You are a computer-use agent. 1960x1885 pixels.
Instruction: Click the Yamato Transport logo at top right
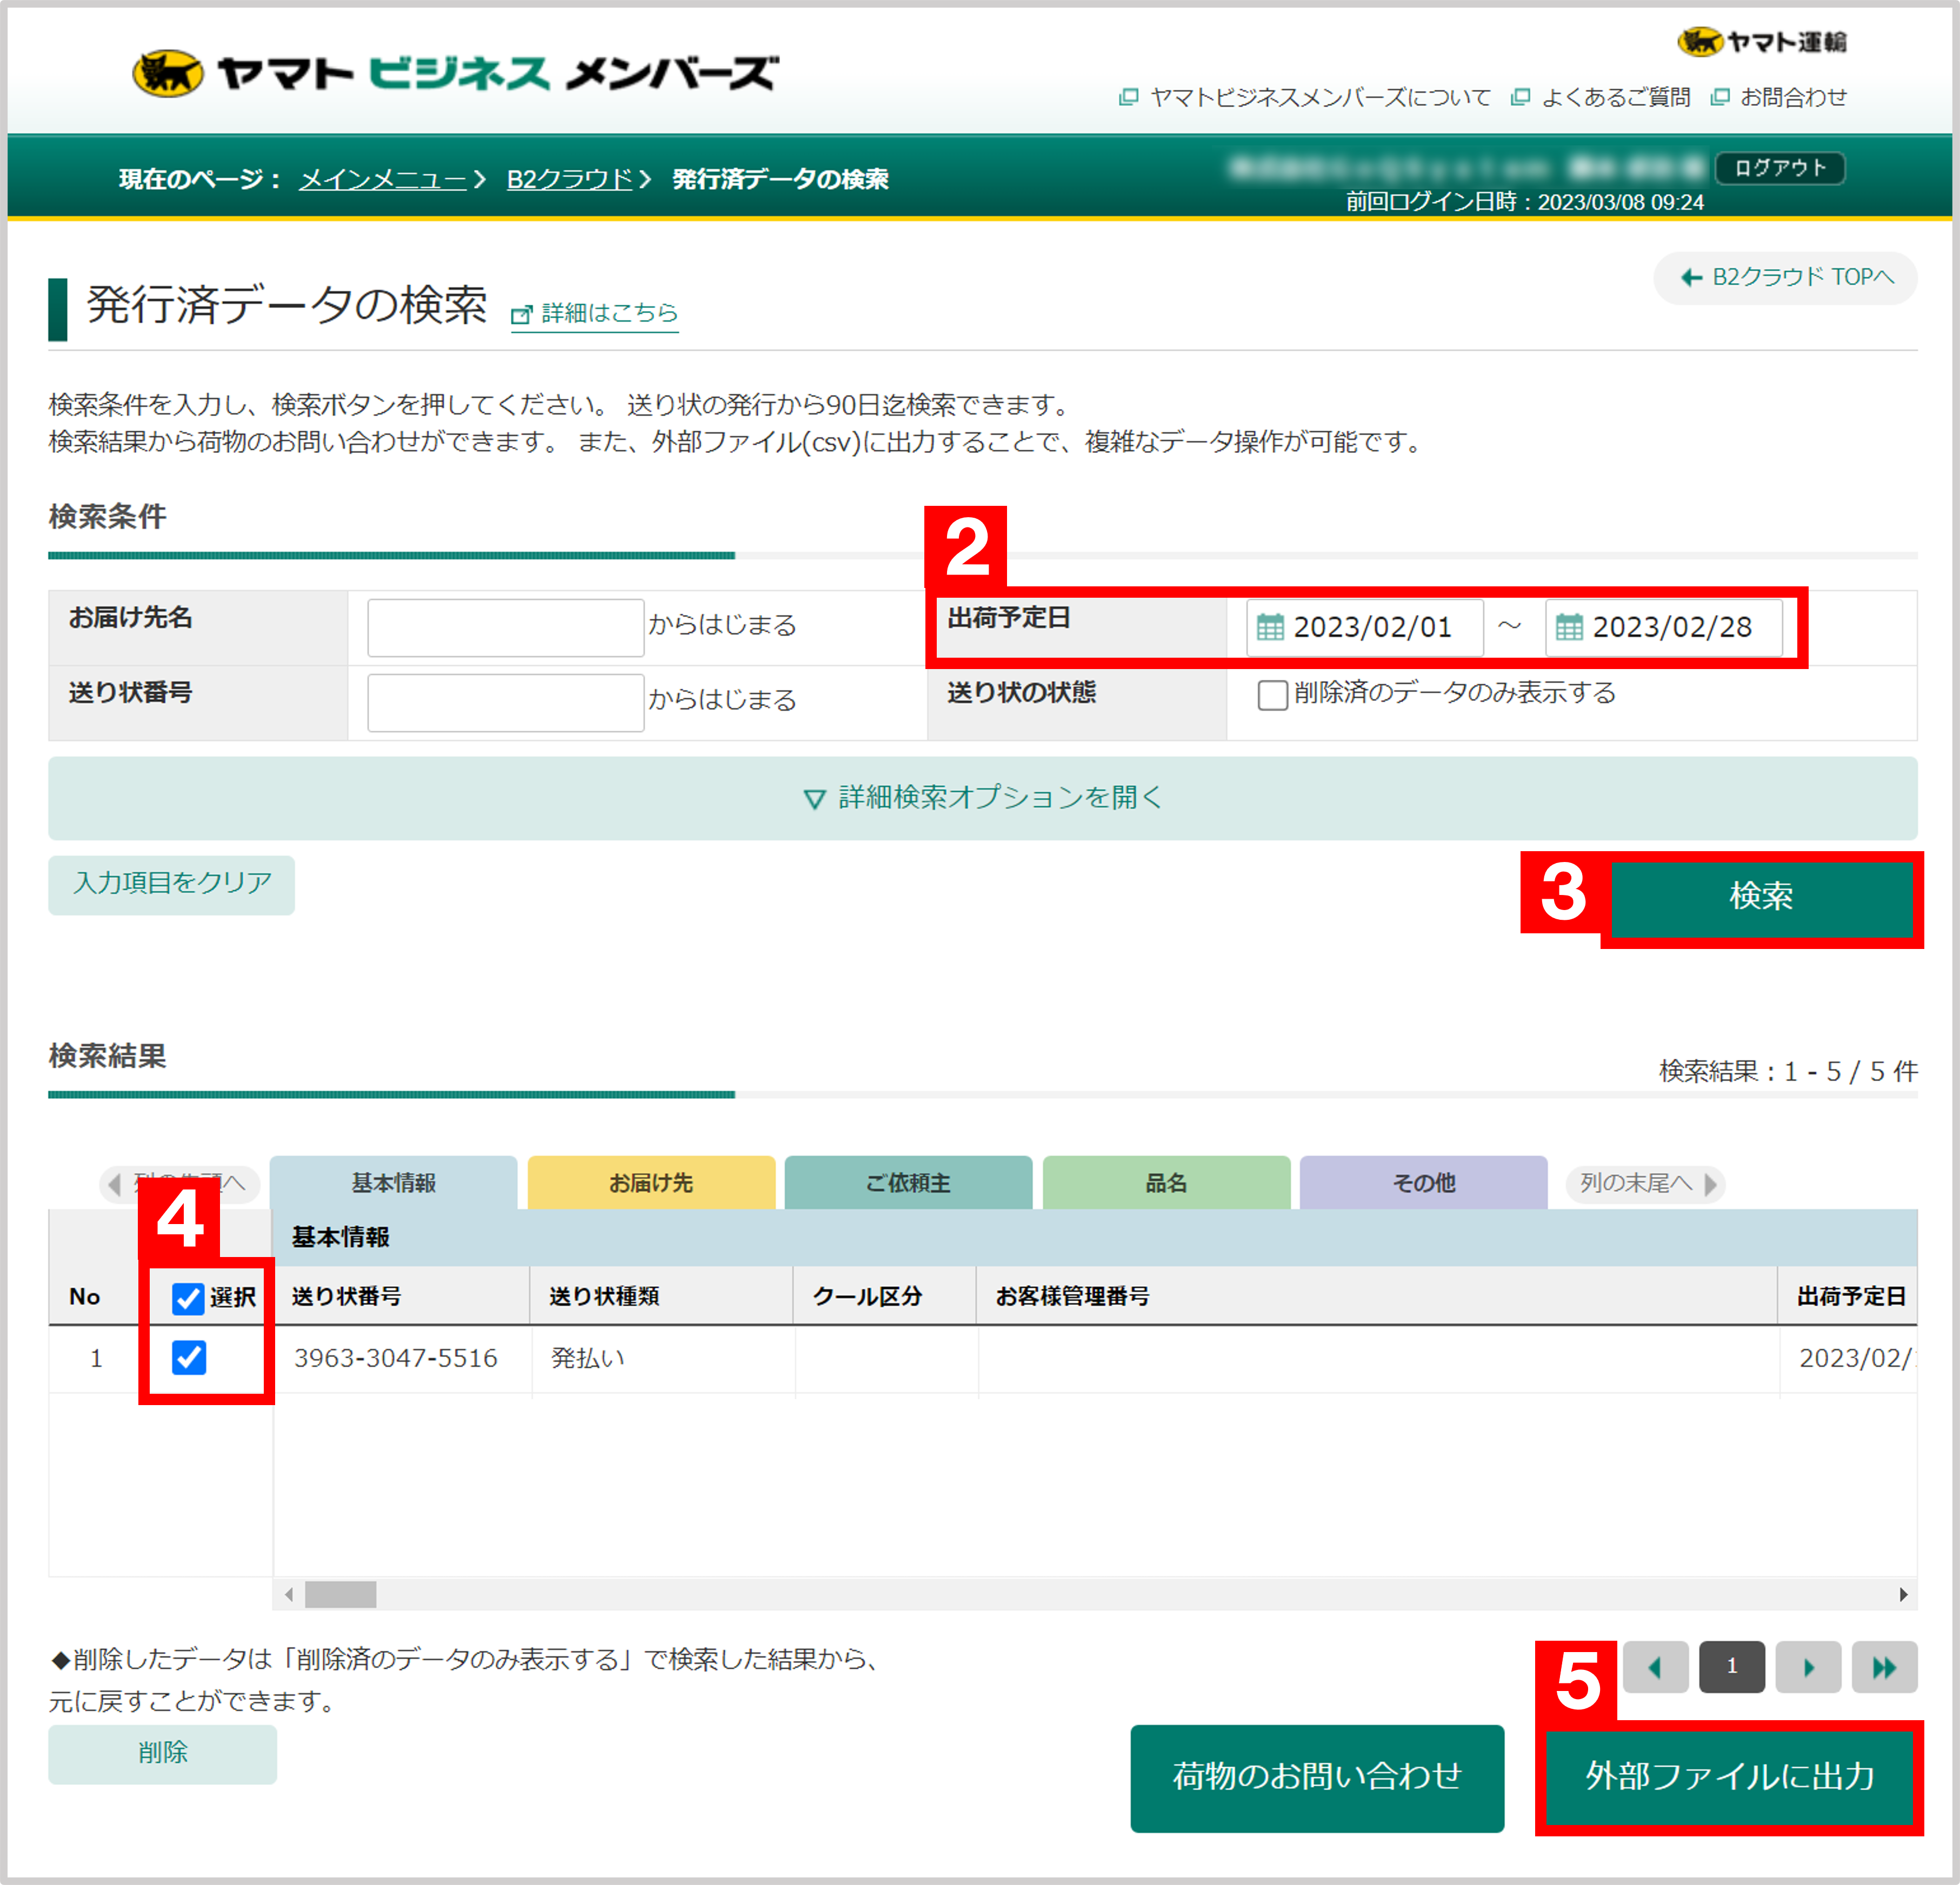1762,41
